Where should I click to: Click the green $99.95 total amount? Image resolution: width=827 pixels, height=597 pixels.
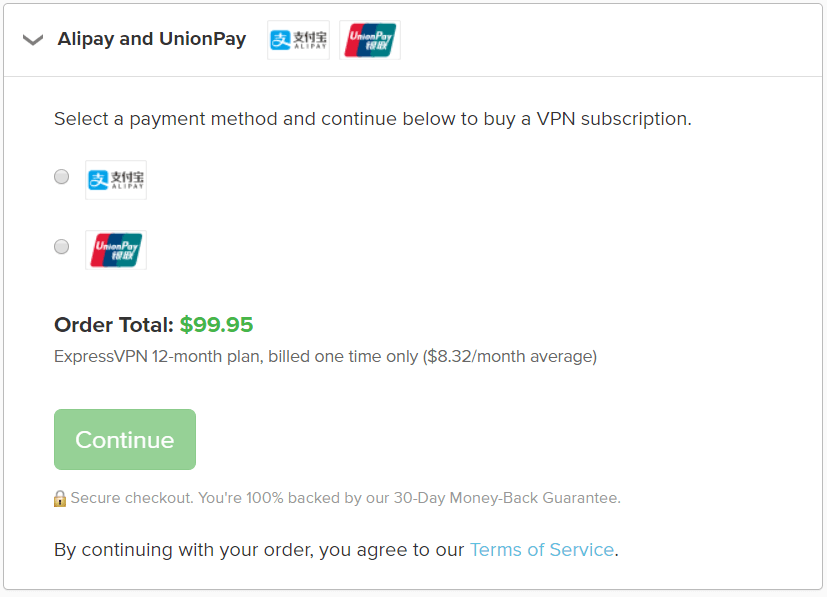click(x=216, y=325)
